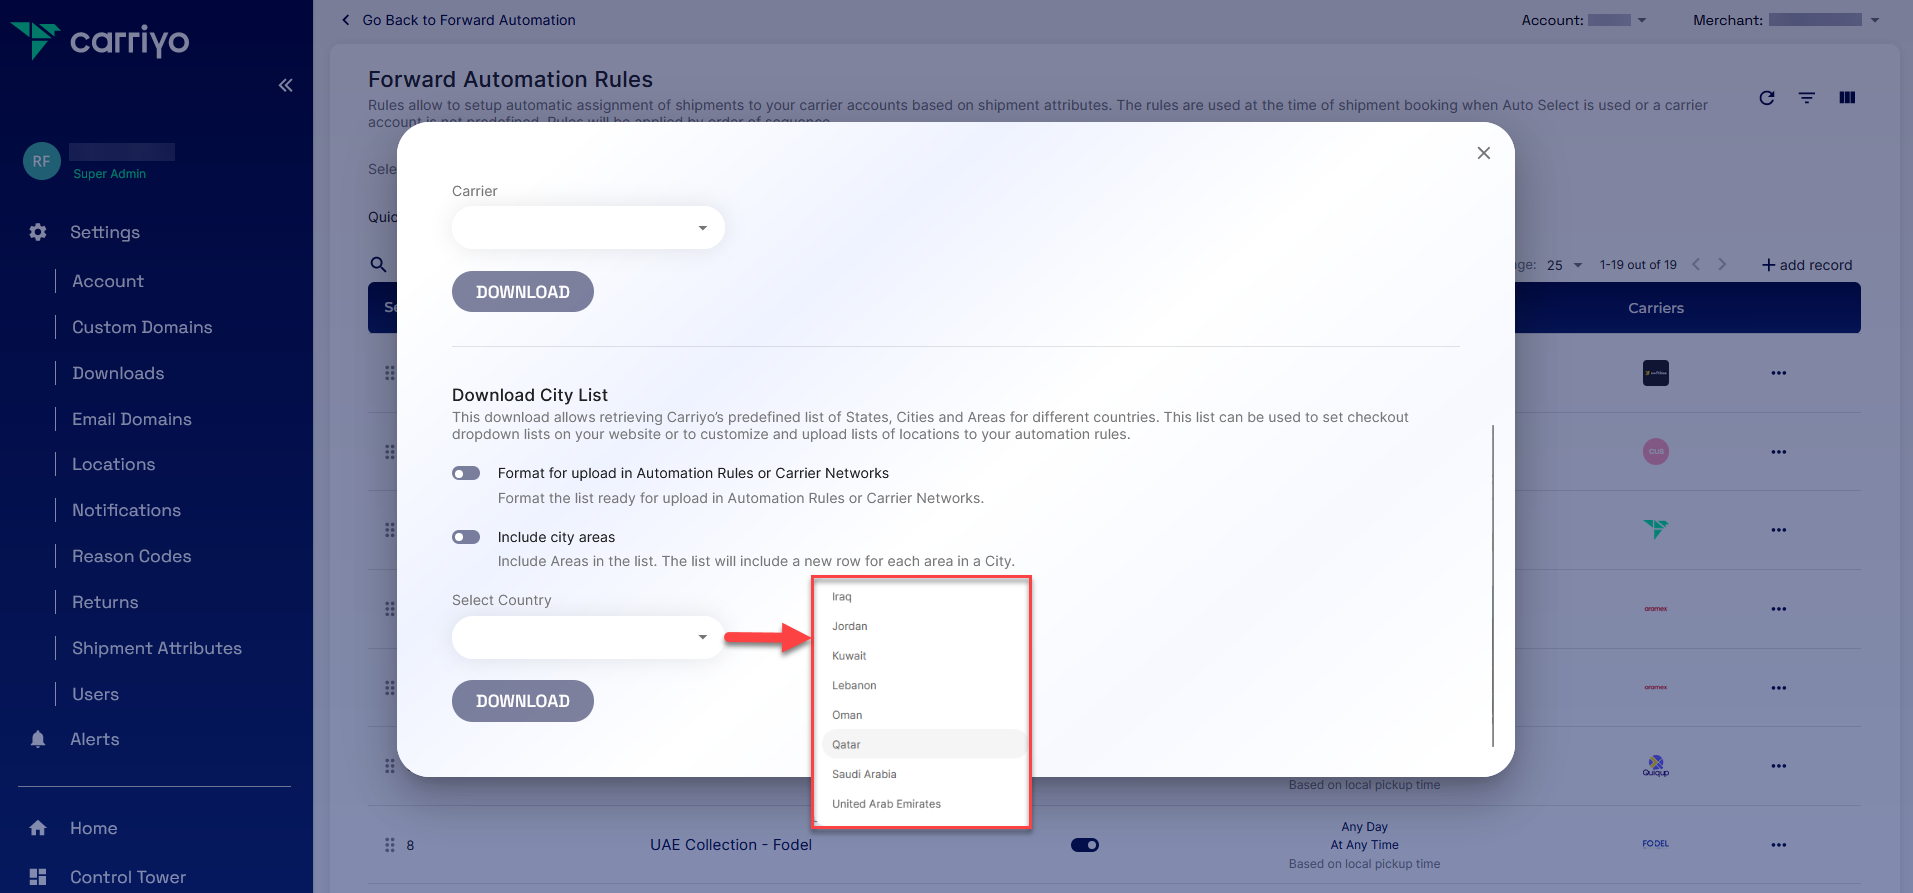Viewport: 1913px width, 893px height.
Task: Open the rows per page dropdown showing 25
Action: pos(1565,265)
